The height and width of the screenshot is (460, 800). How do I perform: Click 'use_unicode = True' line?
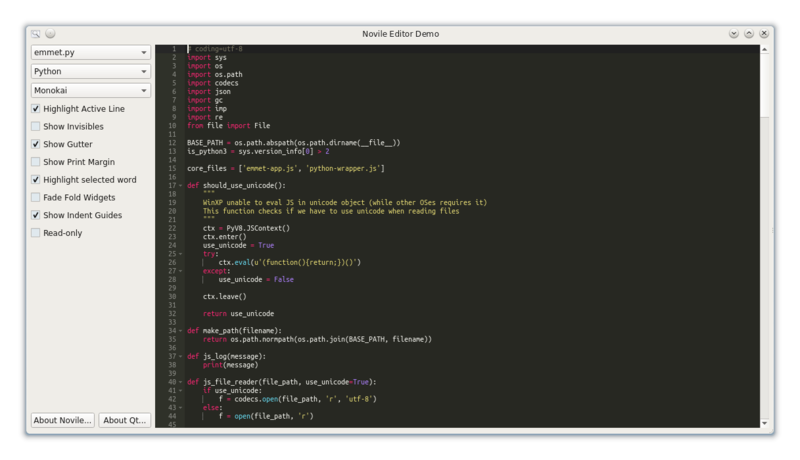point(238,245)
